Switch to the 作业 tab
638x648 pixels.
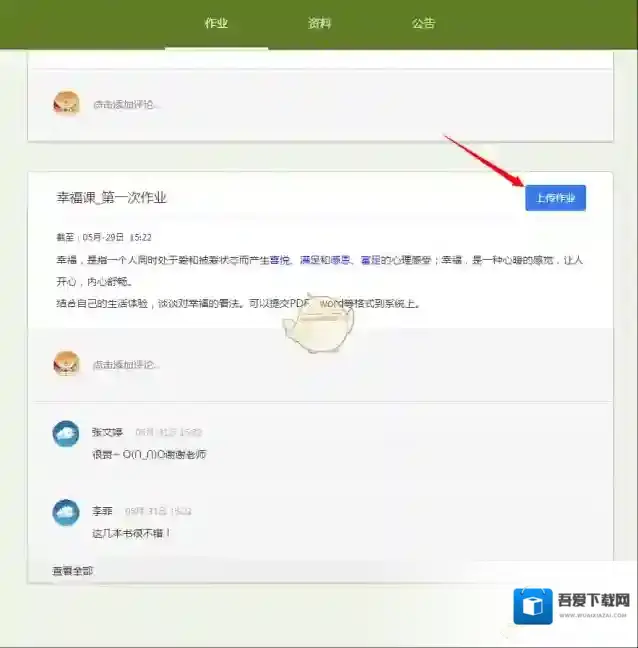pos(216,23)
